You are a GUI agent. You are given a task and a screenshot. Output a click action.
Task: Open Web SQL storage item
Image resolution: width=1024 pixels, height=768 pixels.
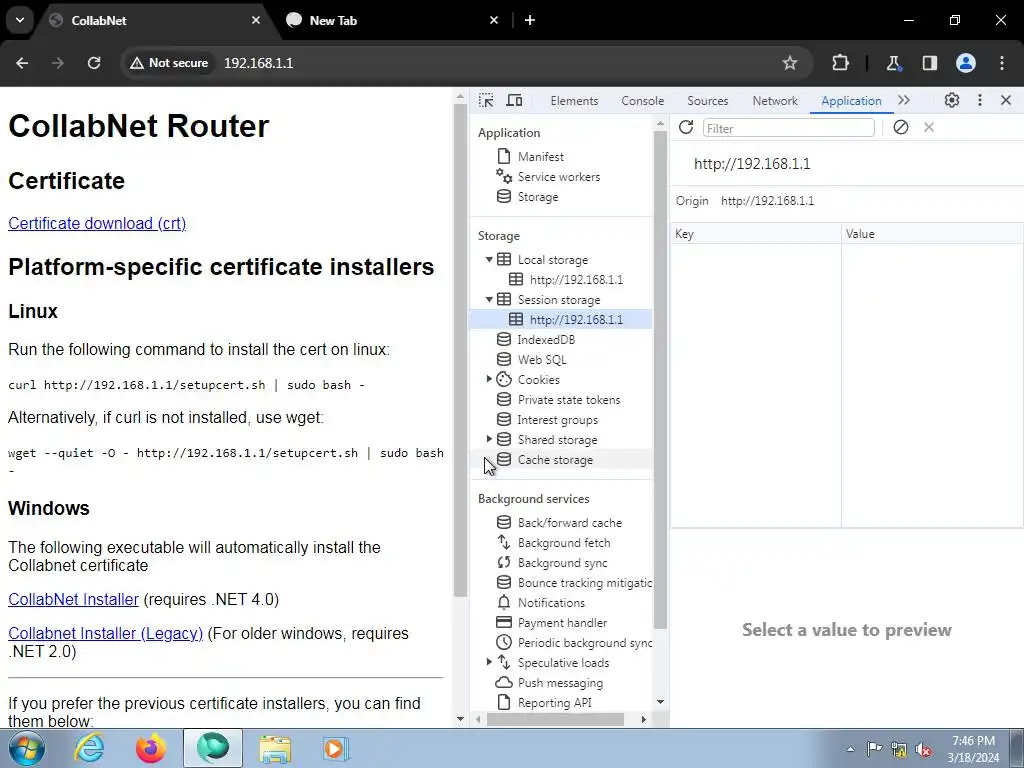click(x=541, y=360)
